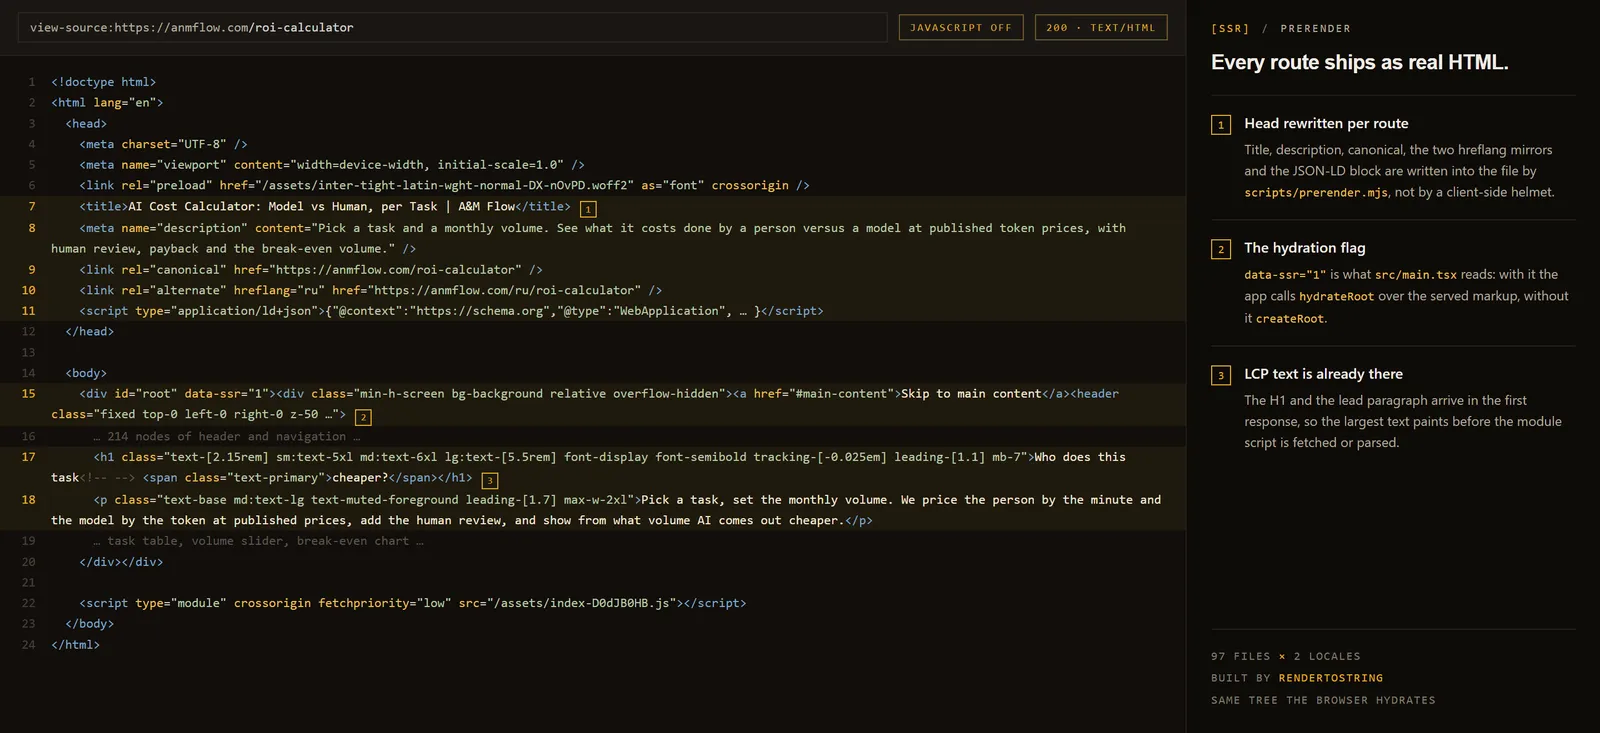
Task: Click callout marker after the closing title tag
Action: coord(588,209)
